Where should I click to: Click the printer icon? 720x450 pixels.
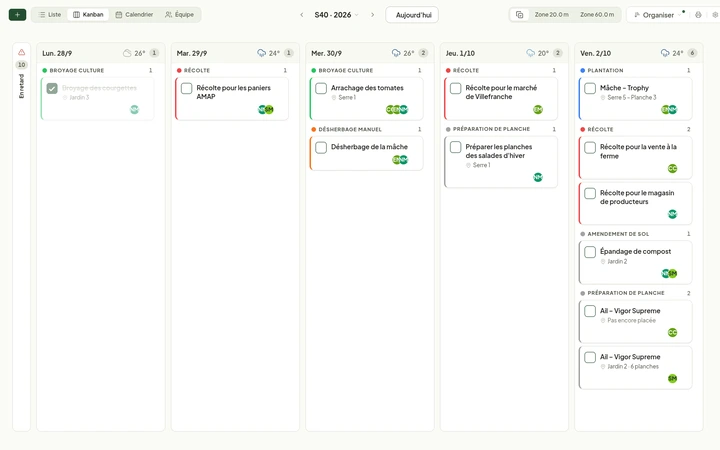698,15
